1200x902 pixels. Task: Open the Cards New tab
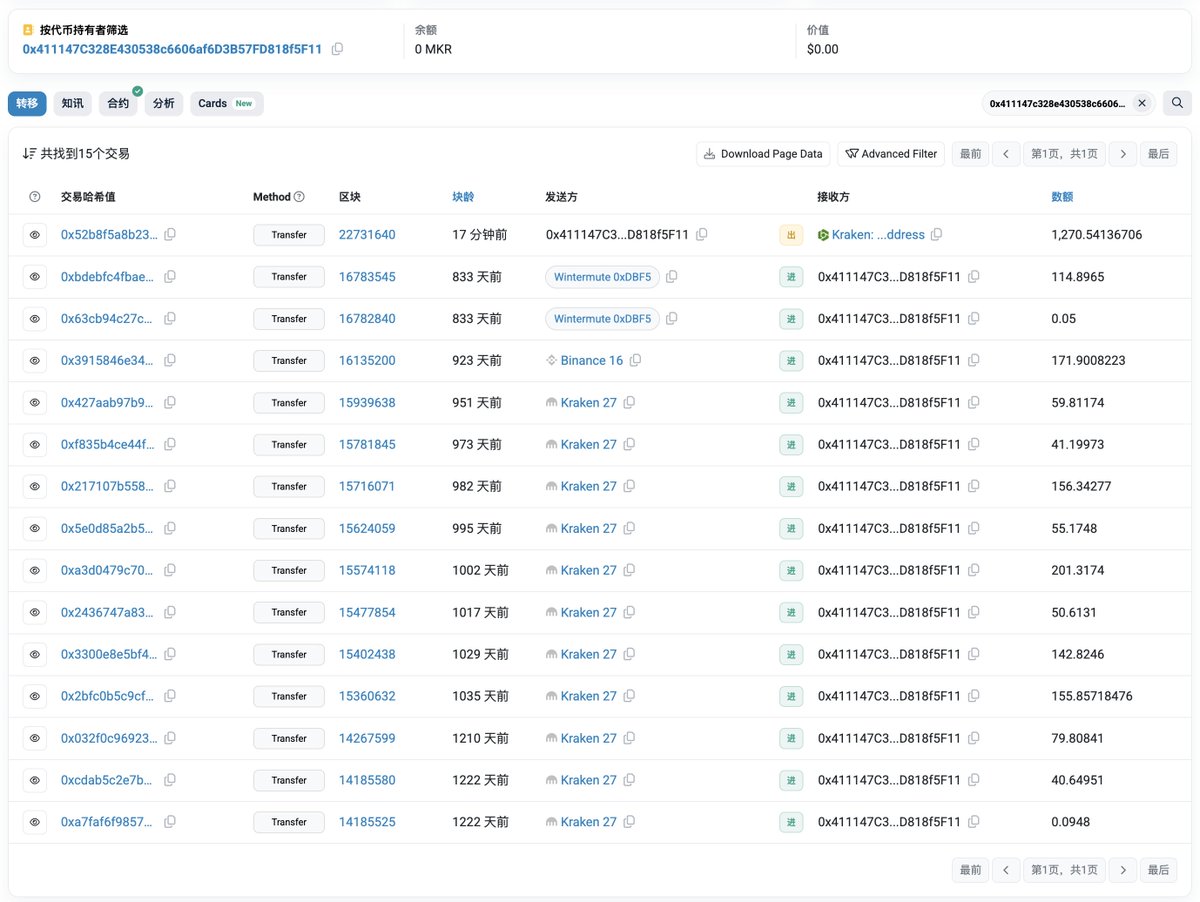pyautogui.click(x=226, y=103)
